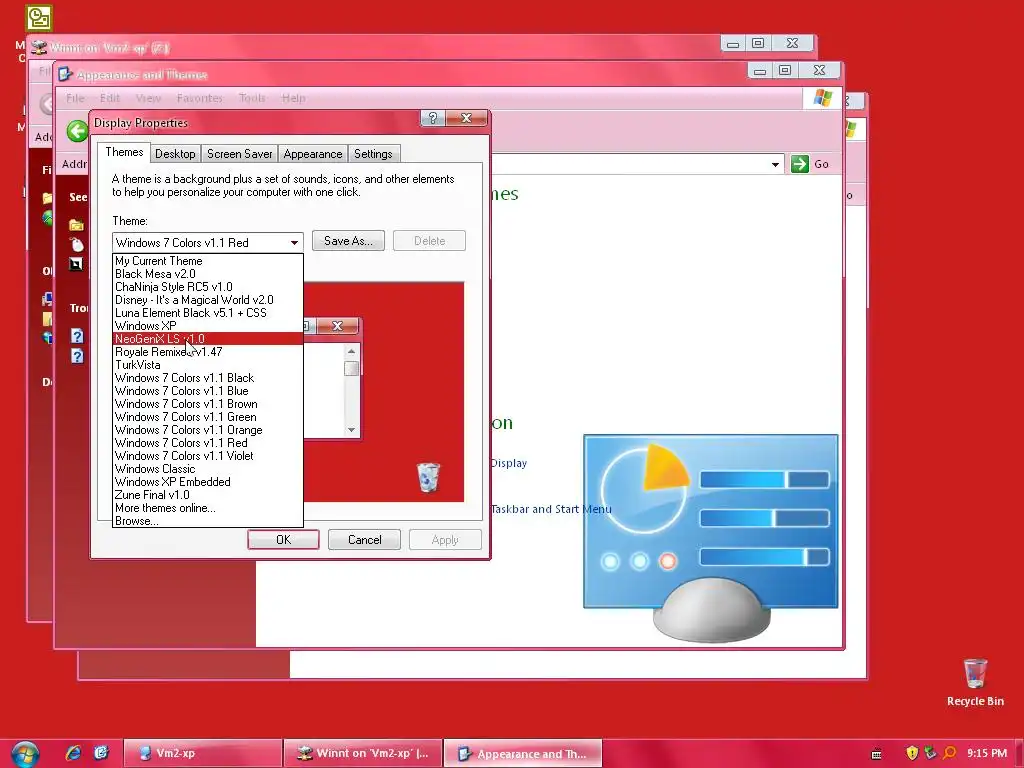Click OK in Display Properties
The image size is (1024, 768).
point(283,540)
